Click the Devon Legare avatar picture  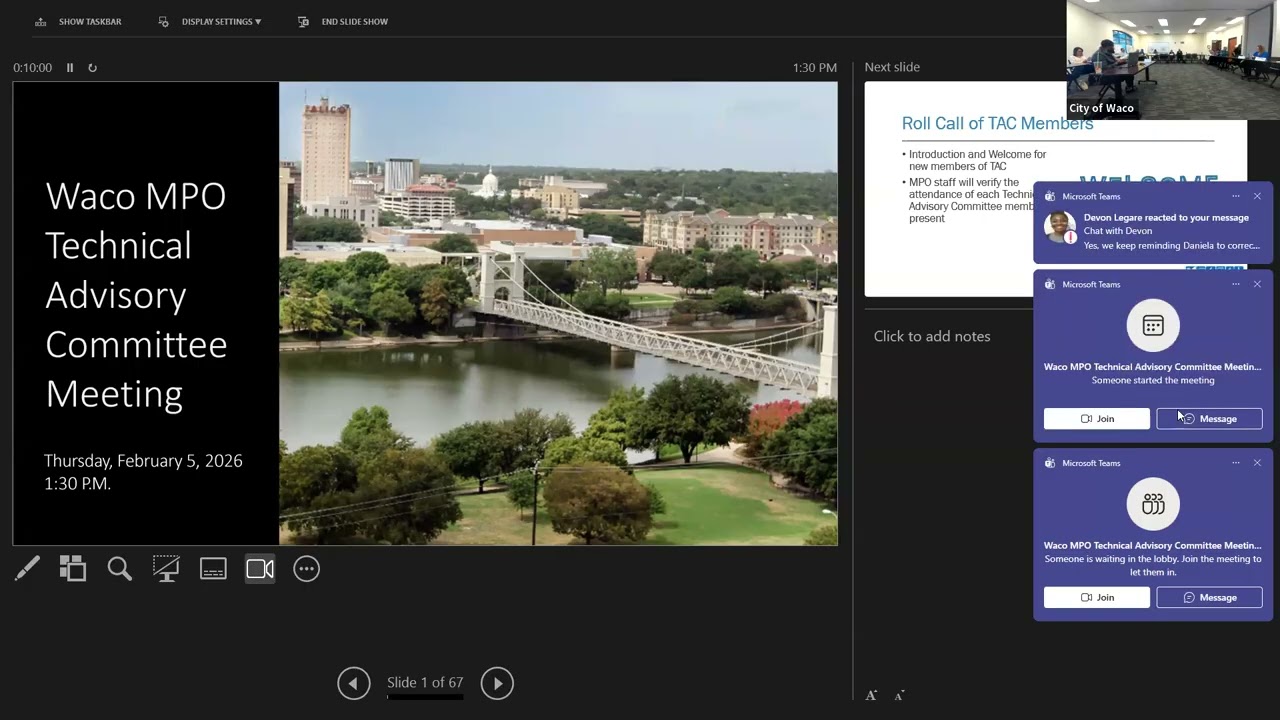click(x=1060, y=227)
